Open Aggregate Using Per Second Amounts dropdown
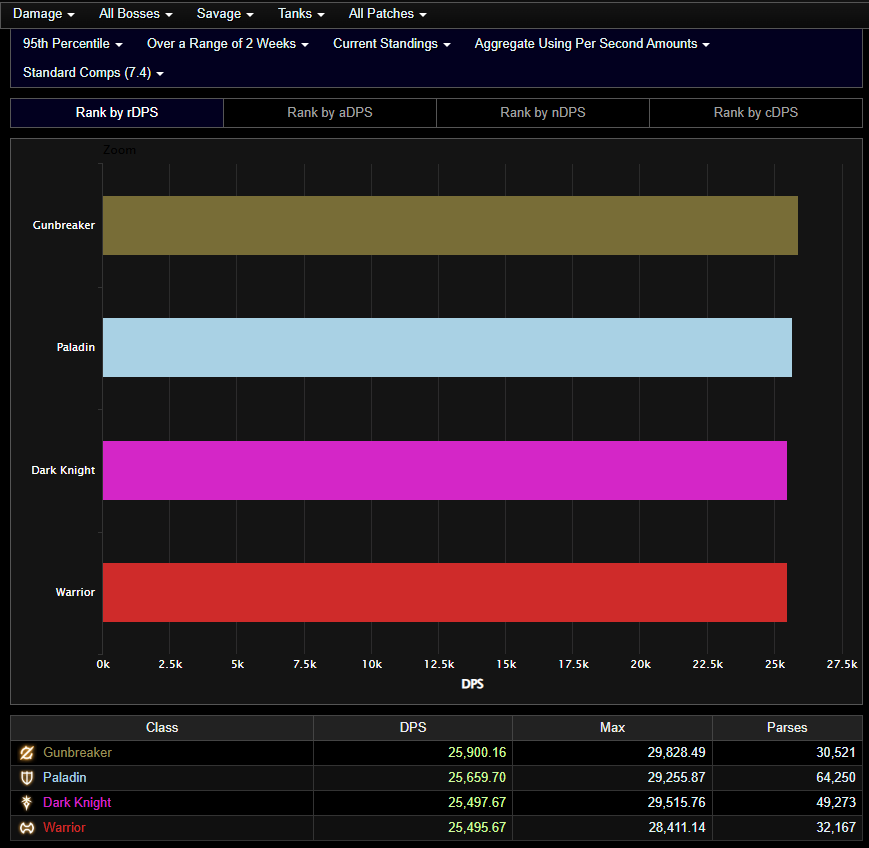This screenshot has height=848, width=869. (592, 44)
